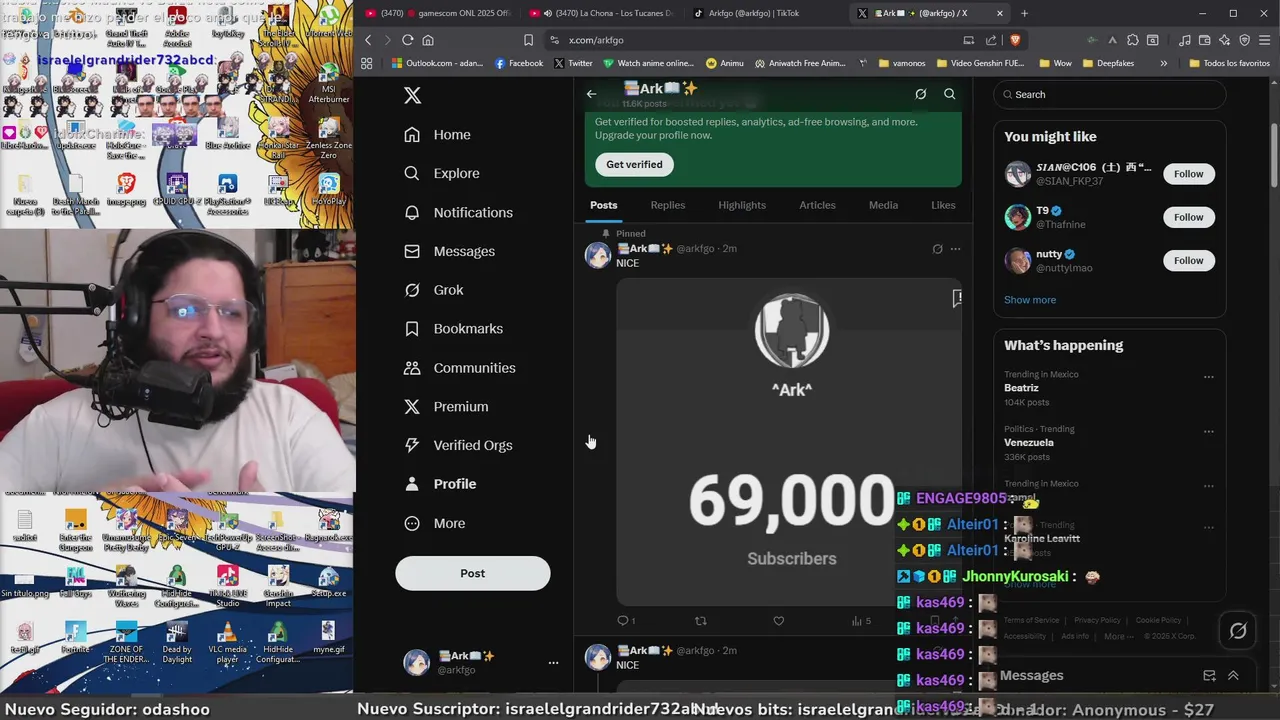
Task: Open account switcher three dots menu
Action: 553,662
